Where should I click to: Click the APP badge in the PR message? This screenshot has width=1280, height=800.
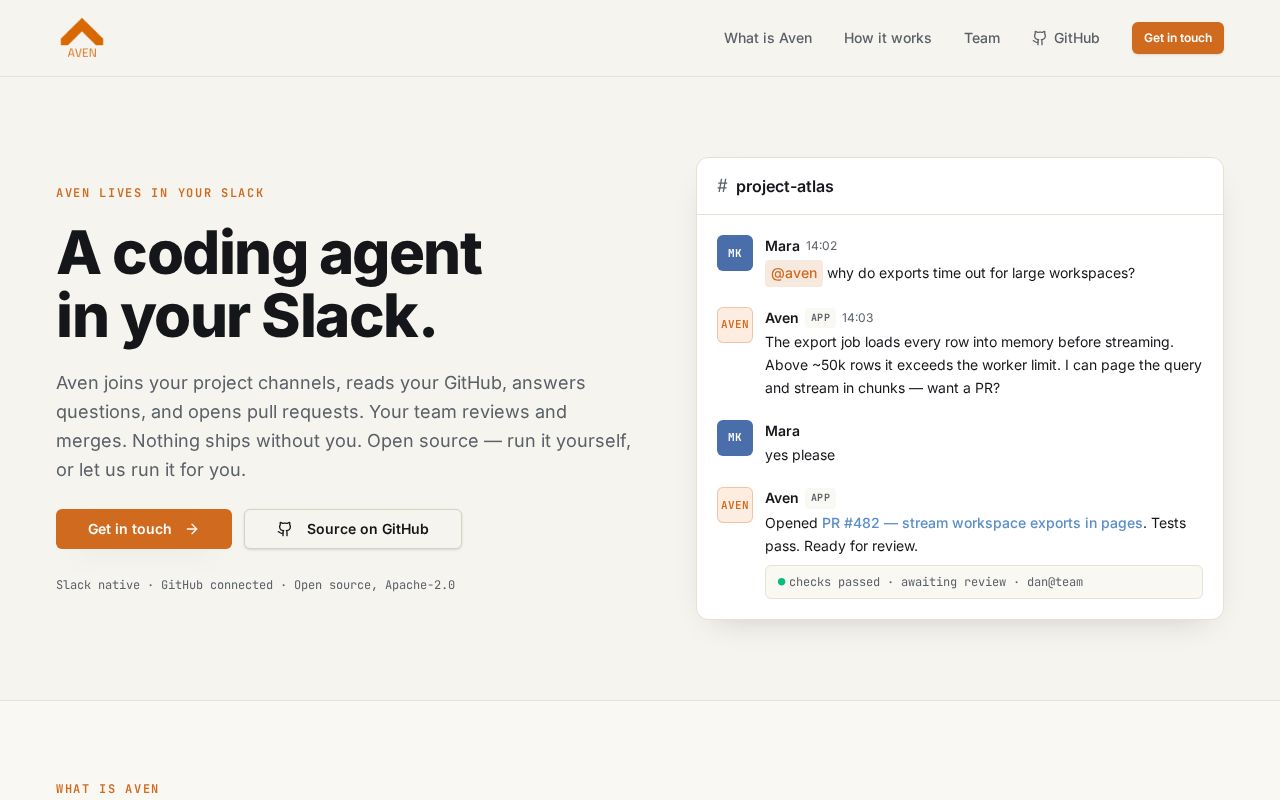point(820,498)
